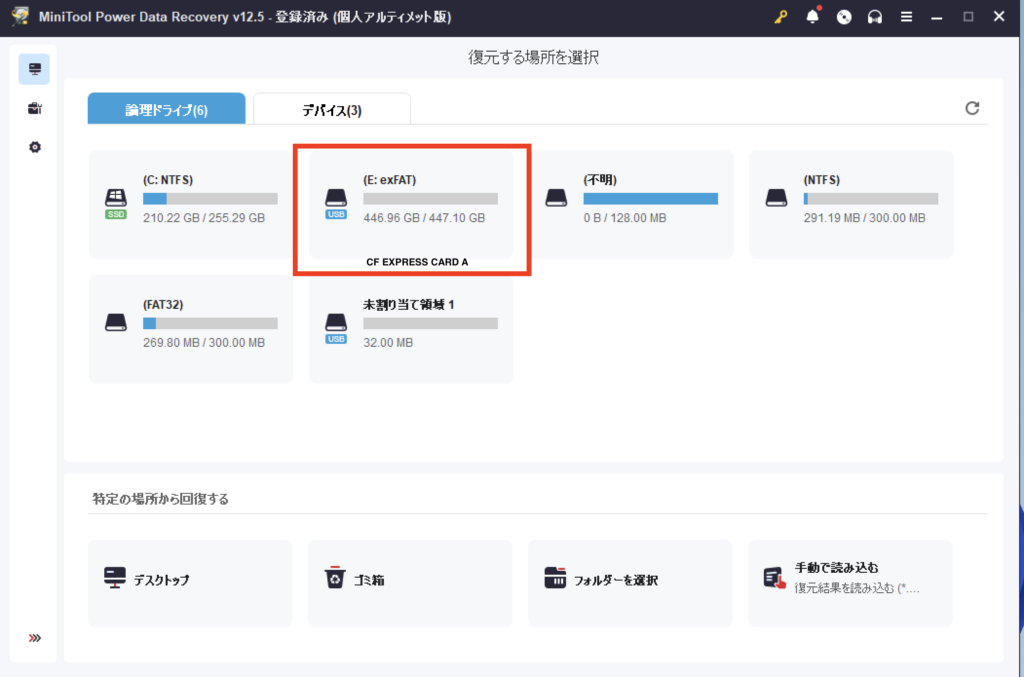1024x677 pixels.
Task: Choose フォルダーを選択 option
Action: coord(630,583)
